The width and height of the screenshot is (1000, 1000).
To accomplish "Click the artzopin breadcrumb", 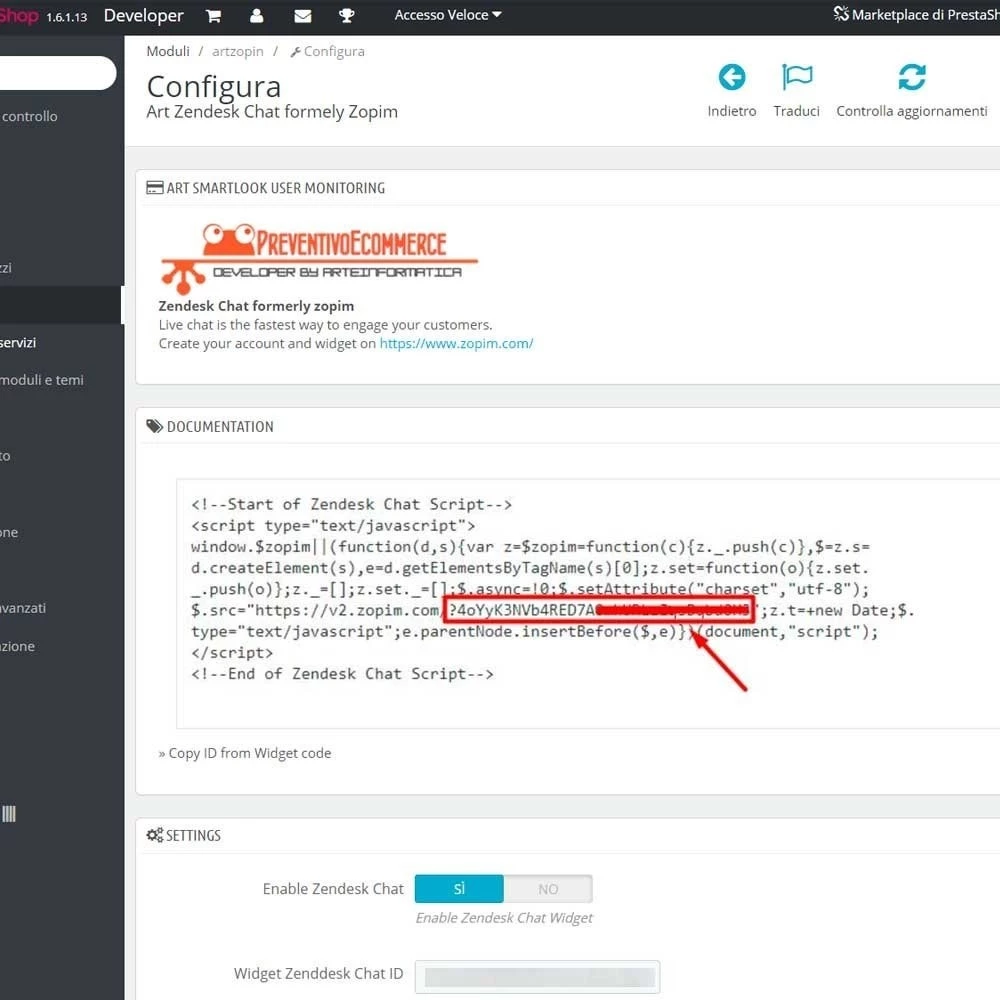I will 237,51.
